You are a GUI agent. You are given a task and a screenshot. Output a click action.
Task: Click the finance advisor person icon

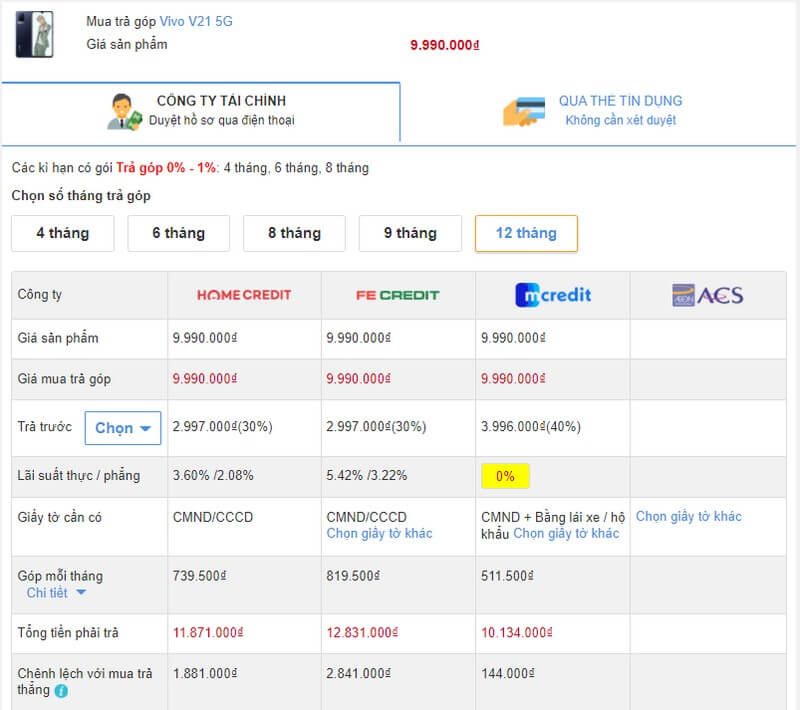[124, 112]
